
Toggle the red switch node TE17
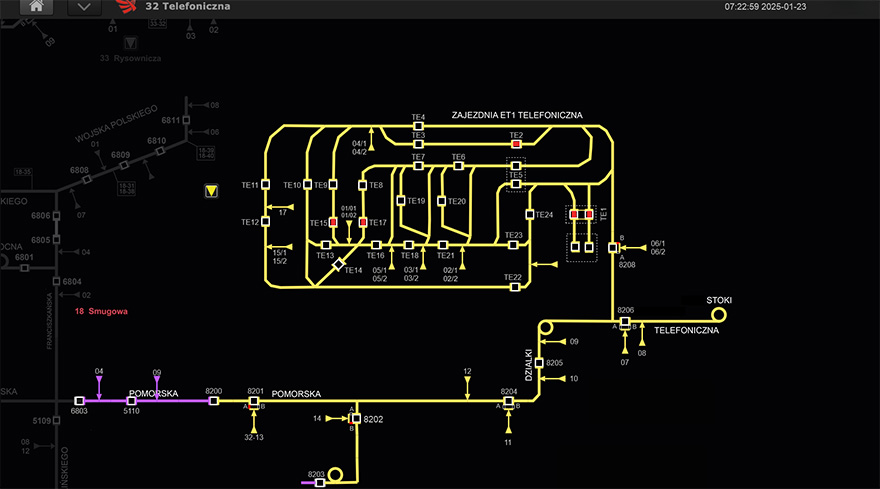point(363,223)
